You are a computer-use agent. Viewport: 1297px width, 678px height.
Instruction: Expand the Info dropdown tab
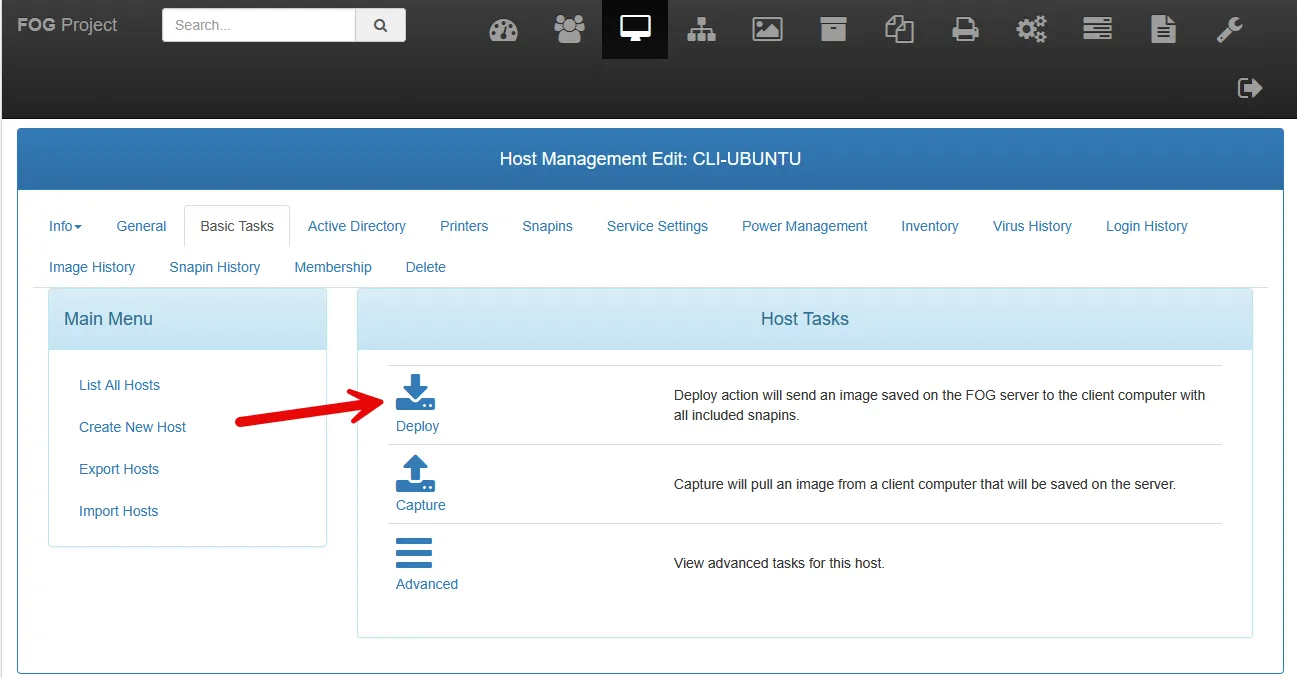[x=65, y=226]
